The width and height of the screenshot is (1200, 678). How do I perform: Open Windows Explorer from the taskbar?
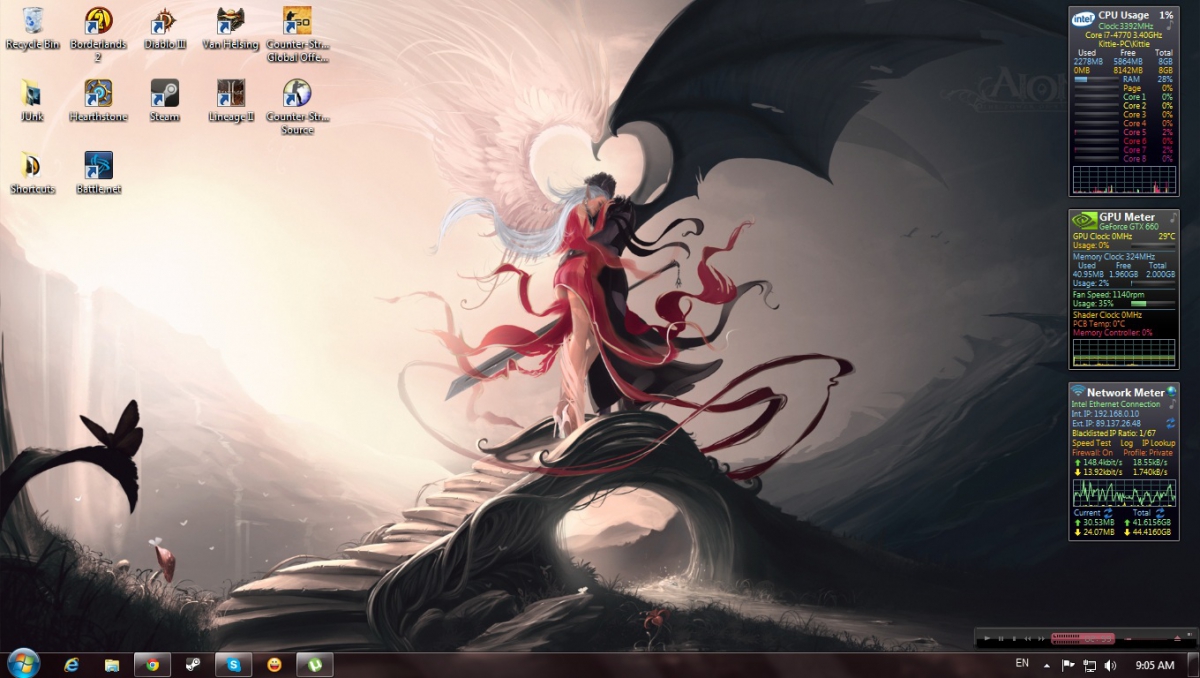point(112,664)
